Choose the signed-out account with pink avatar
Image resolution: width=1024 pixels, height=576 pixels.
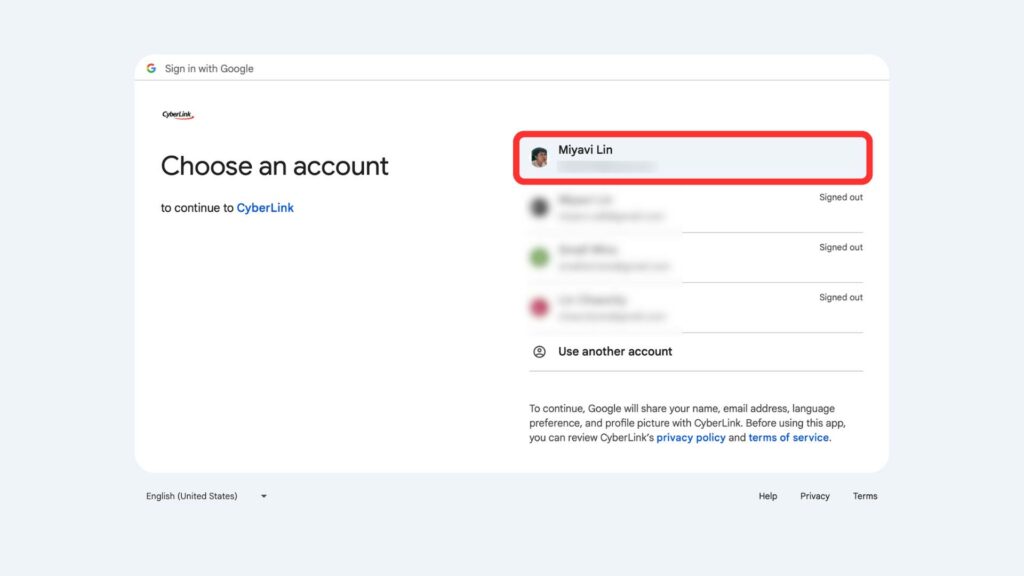pyautogui.click(x=696, y=308)
